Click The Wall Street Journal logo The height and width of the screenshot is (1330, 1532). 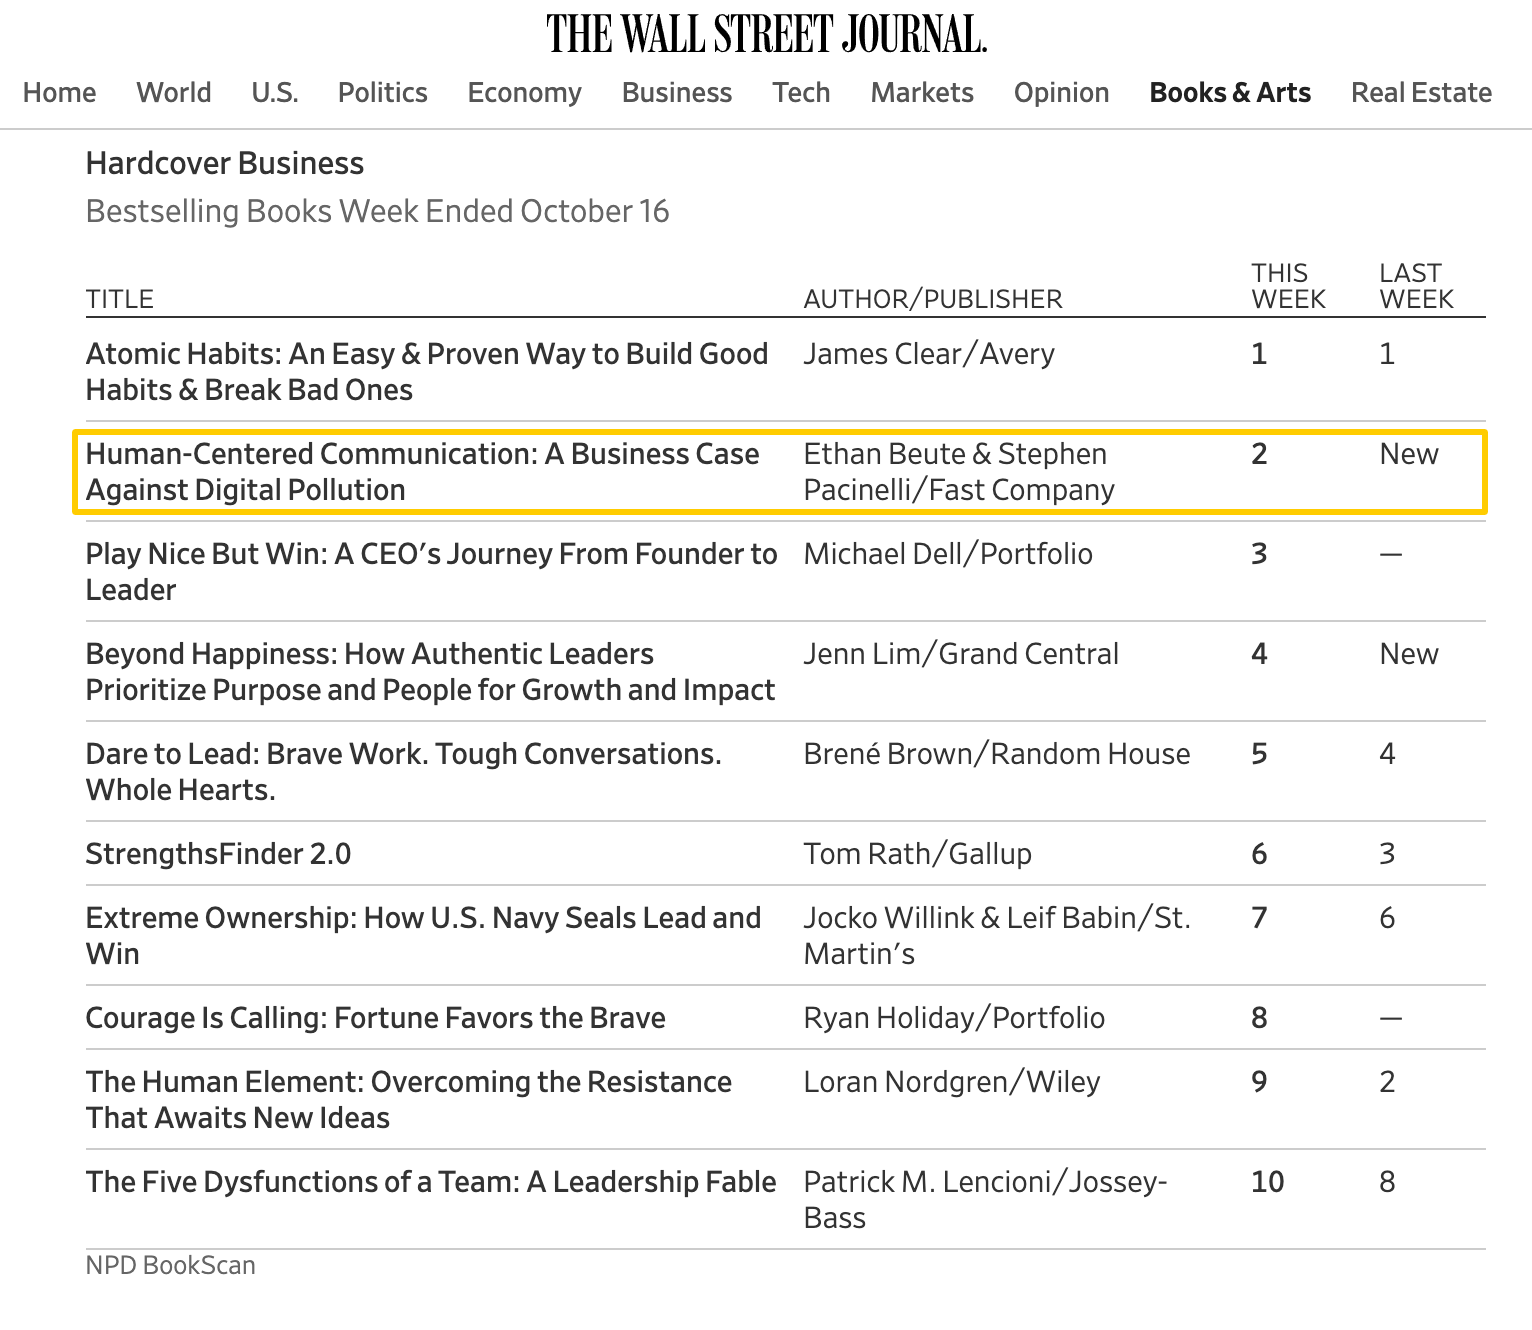(x=766, y=34)
